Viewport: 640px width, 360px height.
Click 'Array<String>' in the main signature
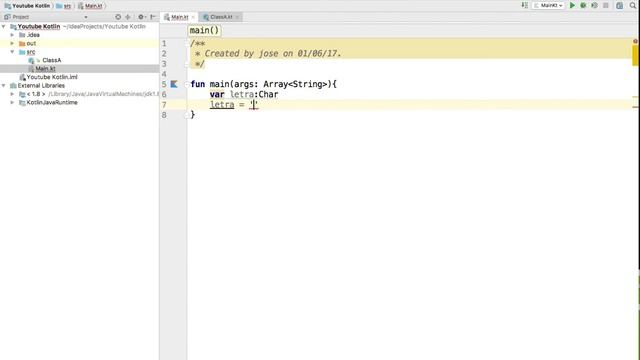point(296,84)
